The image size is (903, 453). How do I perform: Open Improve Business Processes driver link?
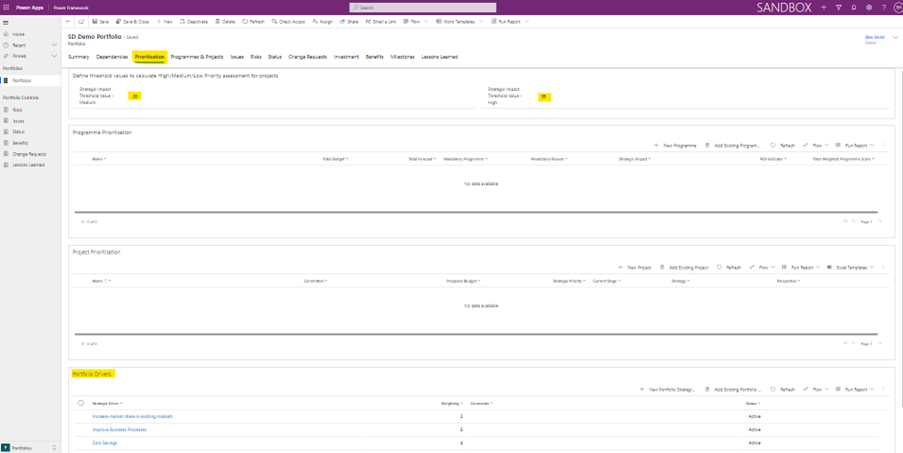click(120, 429)
